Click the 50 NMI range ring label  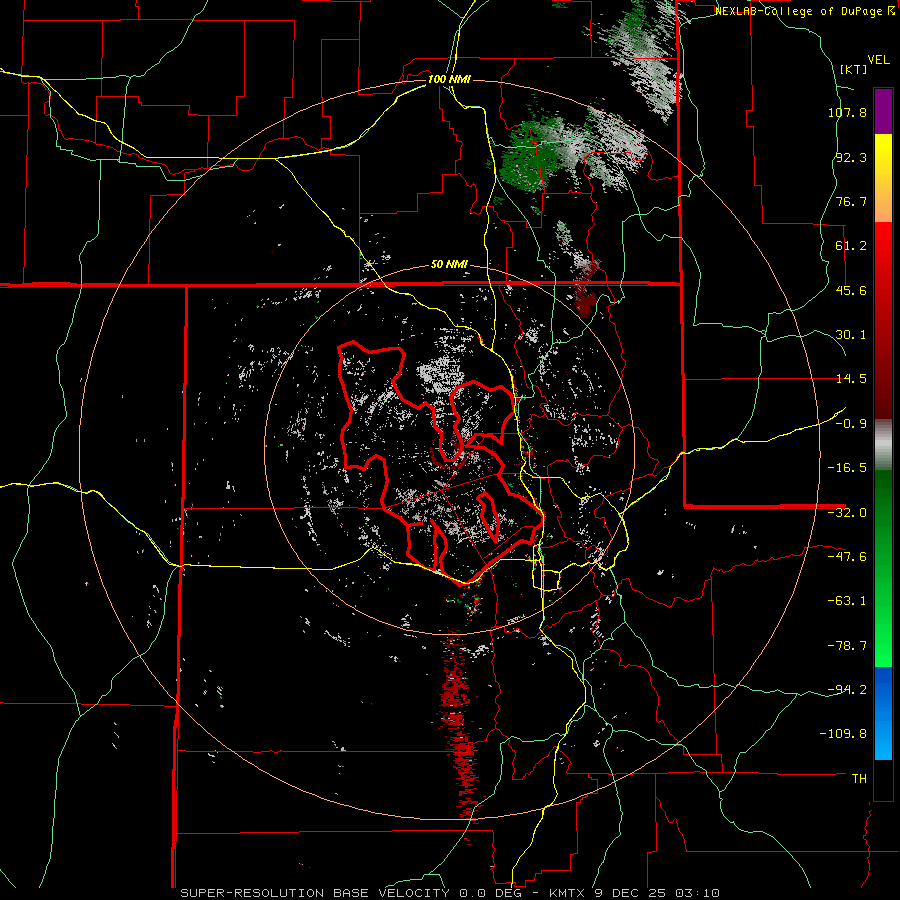click(x=449, y=265)
